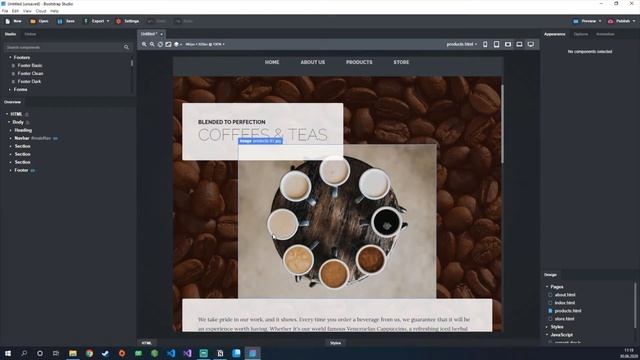Viewport: 640px width, 360px height.
Task: Collapse the HTML node in Overview
Action: [x=7, y=114]
